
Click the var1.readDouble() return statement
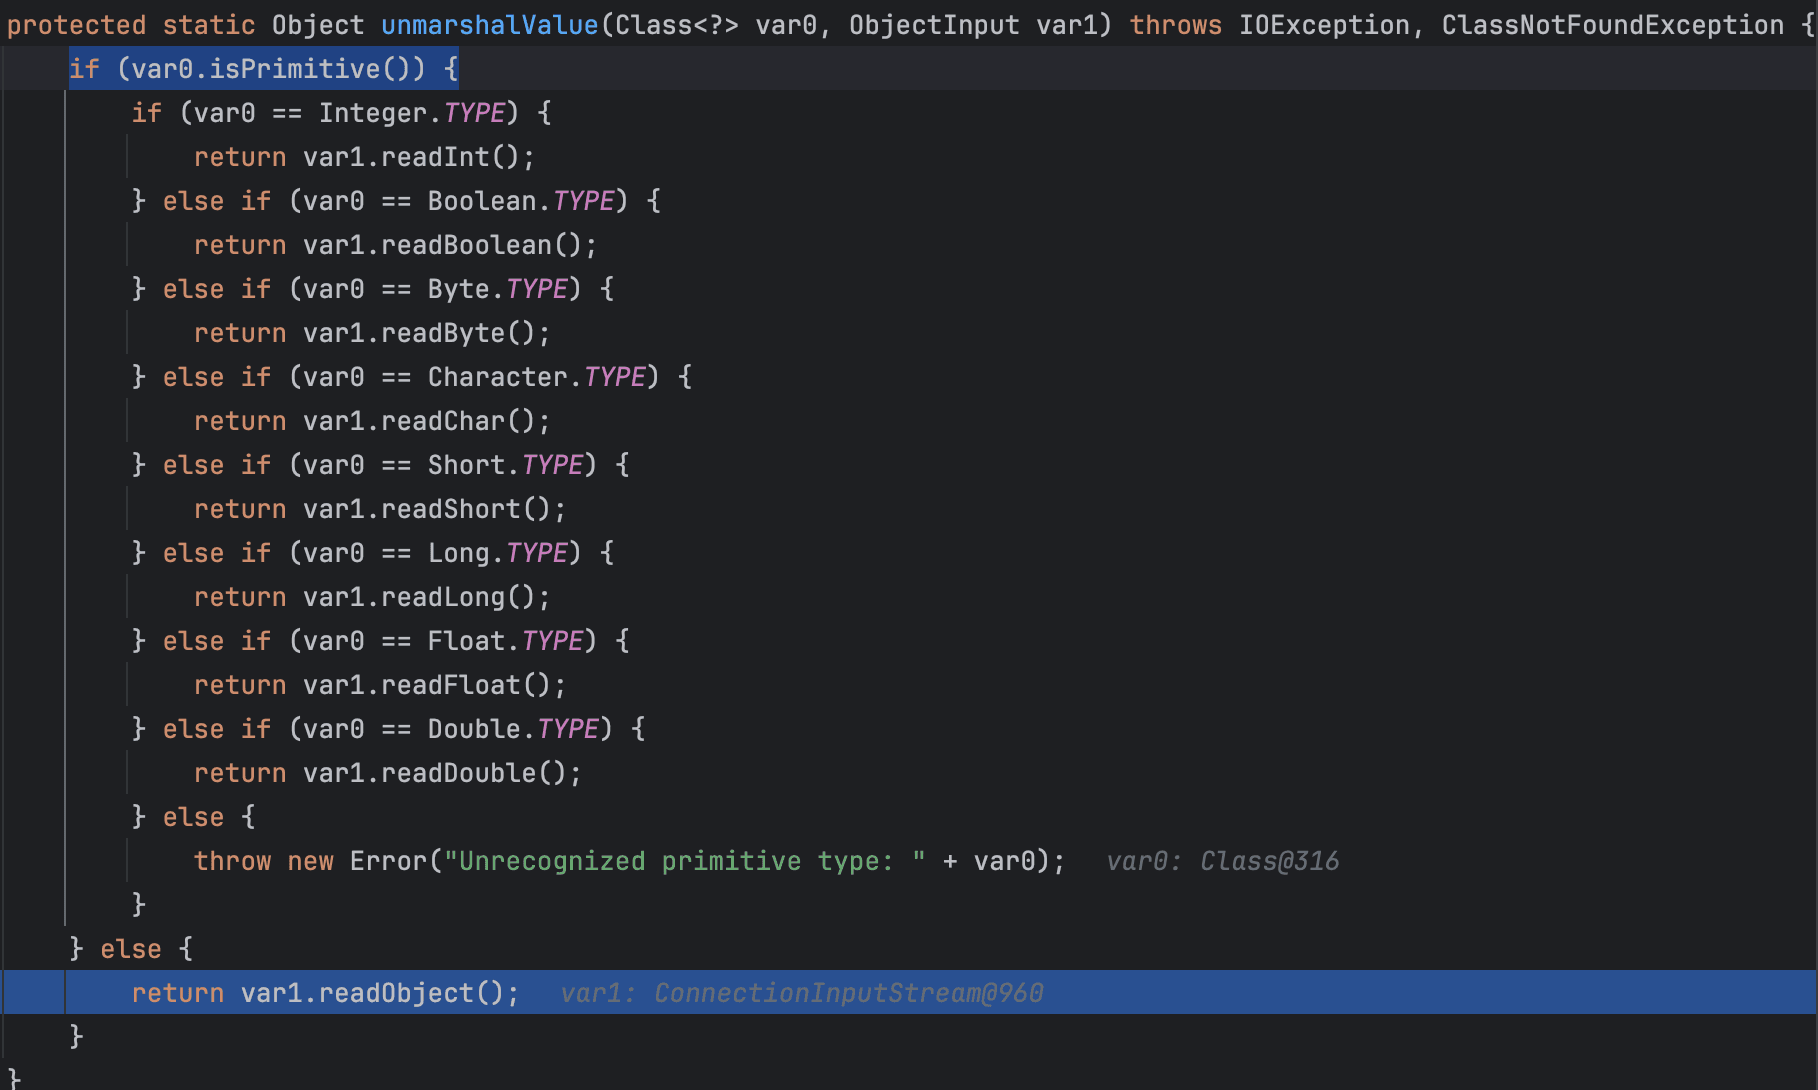[x=388, y=773]
